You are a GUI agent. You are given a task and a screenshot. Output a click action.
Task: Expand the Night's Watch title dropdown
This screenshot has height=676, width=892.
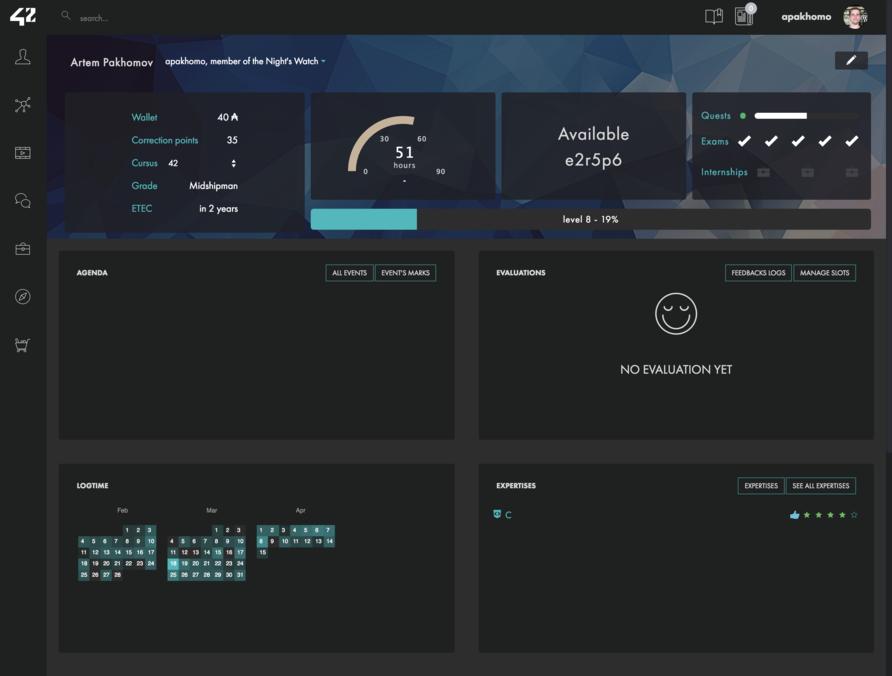[323, 62]
